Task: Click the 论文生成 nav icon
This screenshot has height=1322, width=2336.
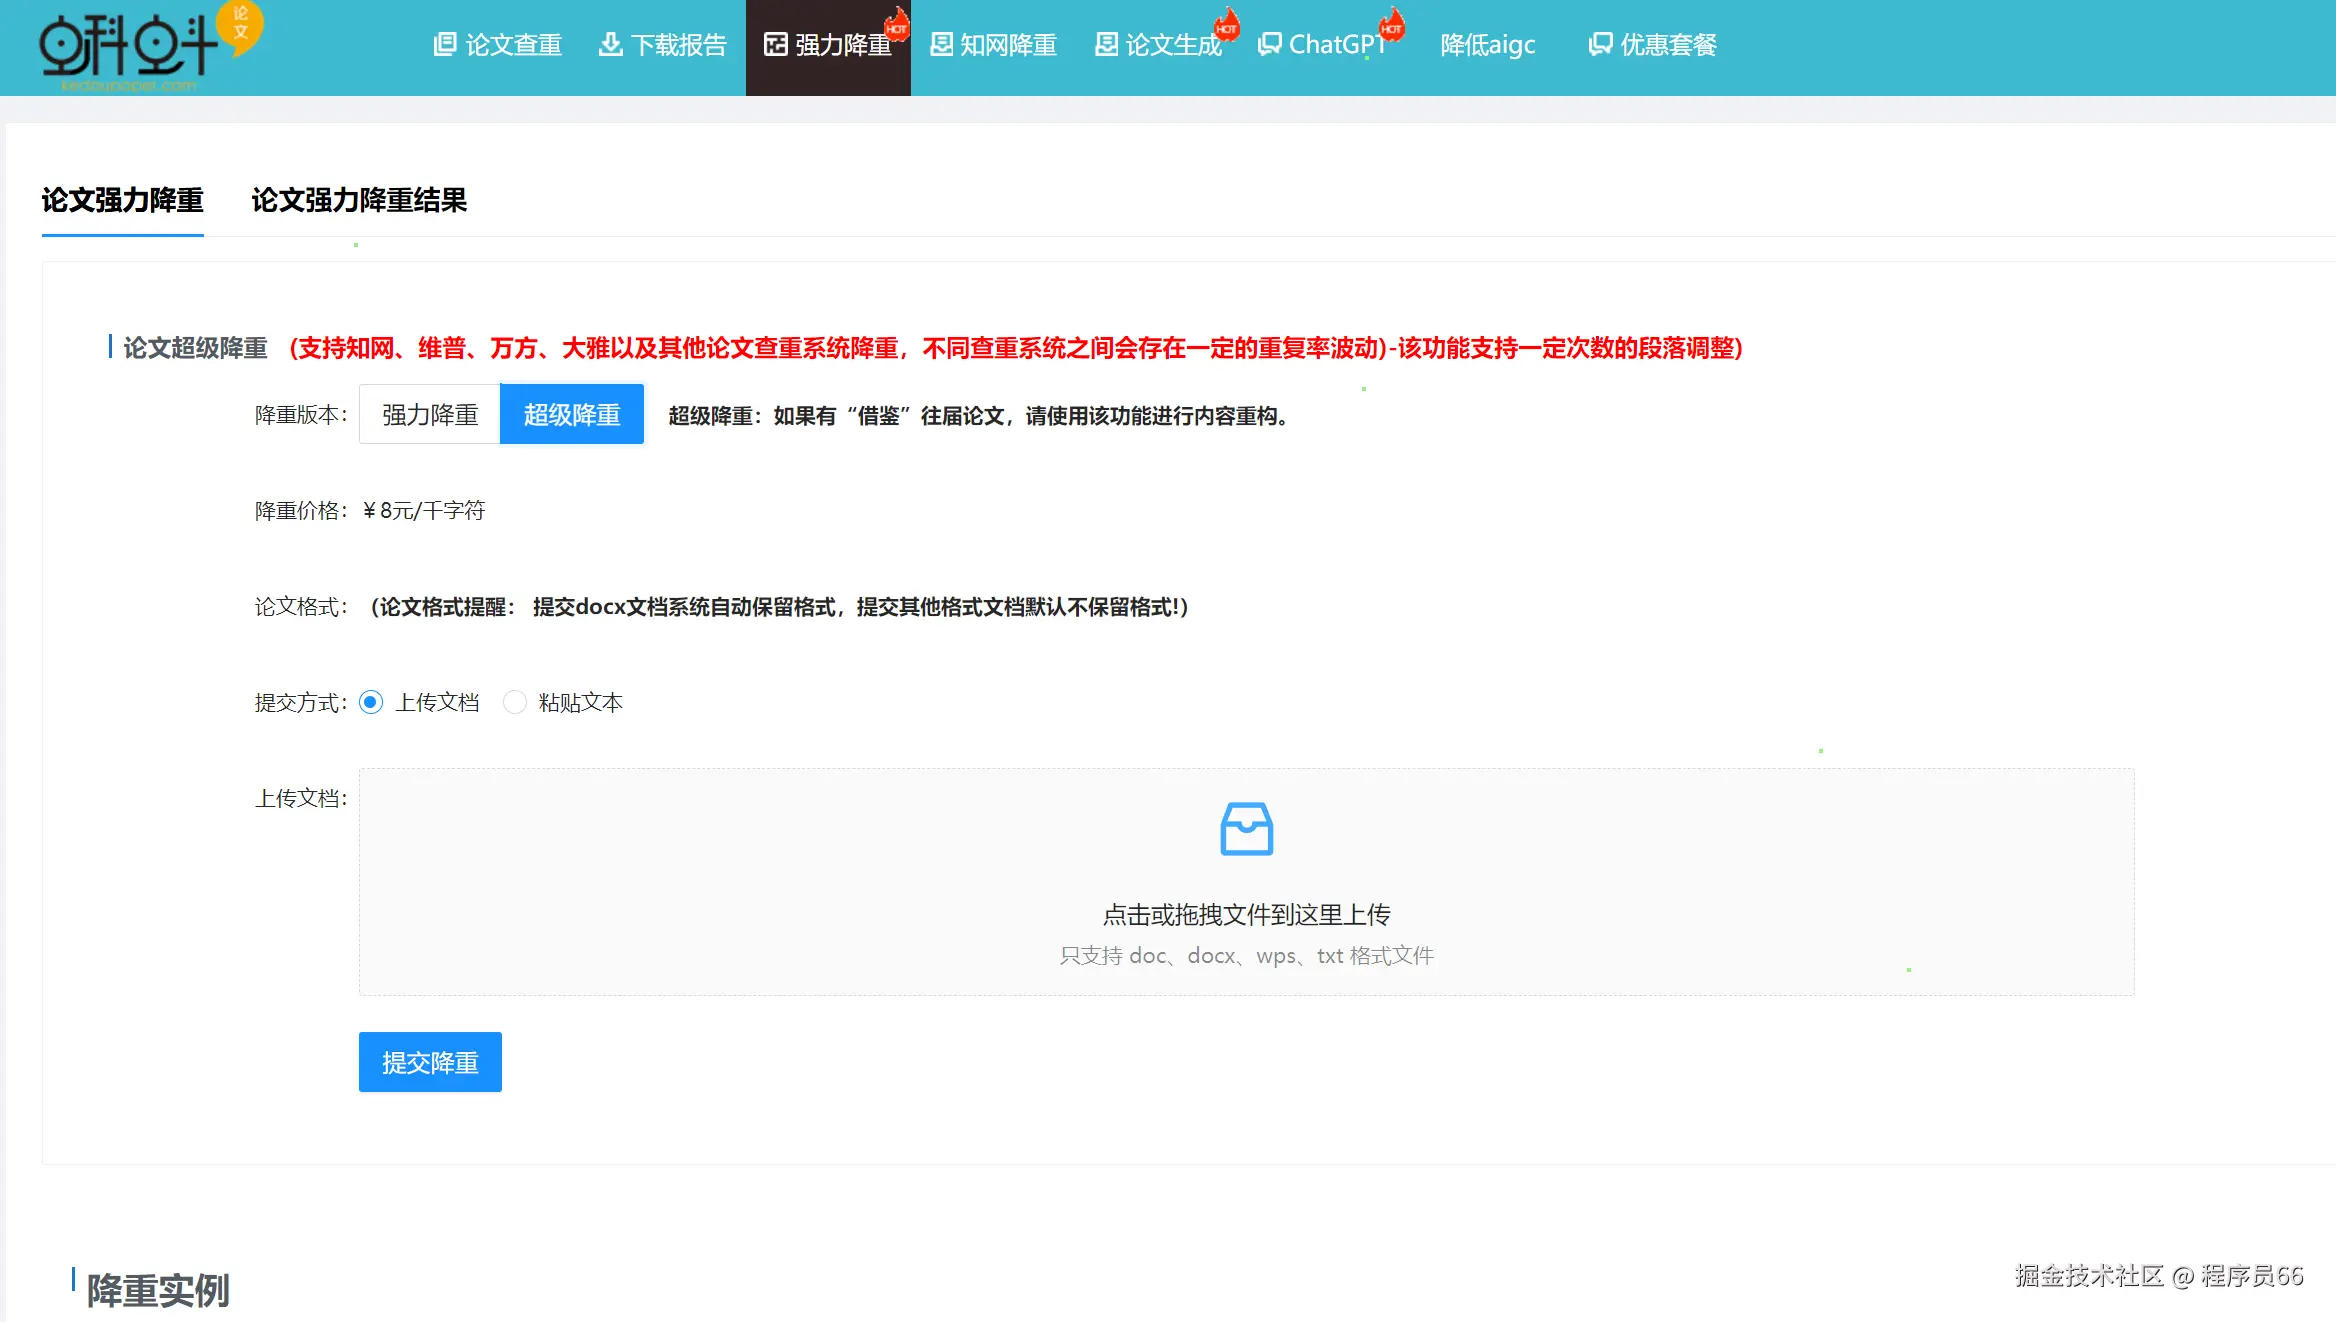Action: 1106,44
